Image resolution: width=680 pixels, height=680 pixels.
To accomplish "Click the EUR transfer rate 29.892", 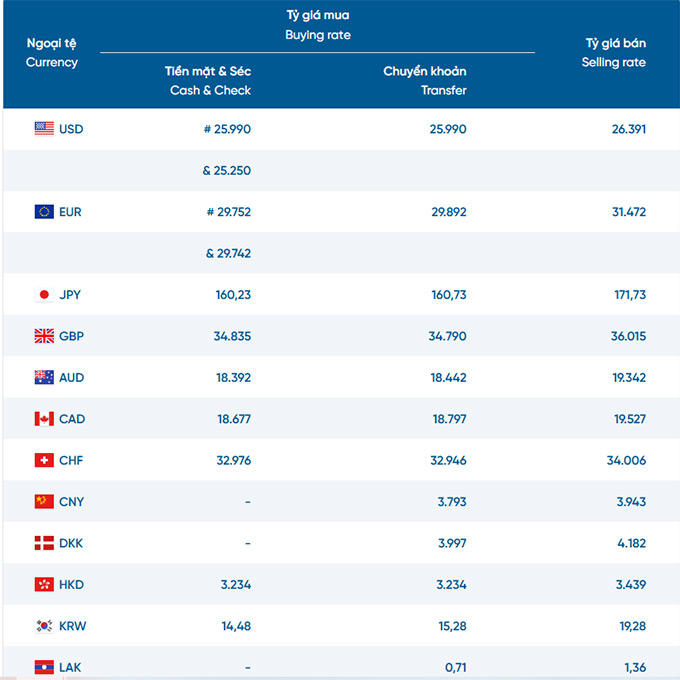I will click(x=449, y=212).
